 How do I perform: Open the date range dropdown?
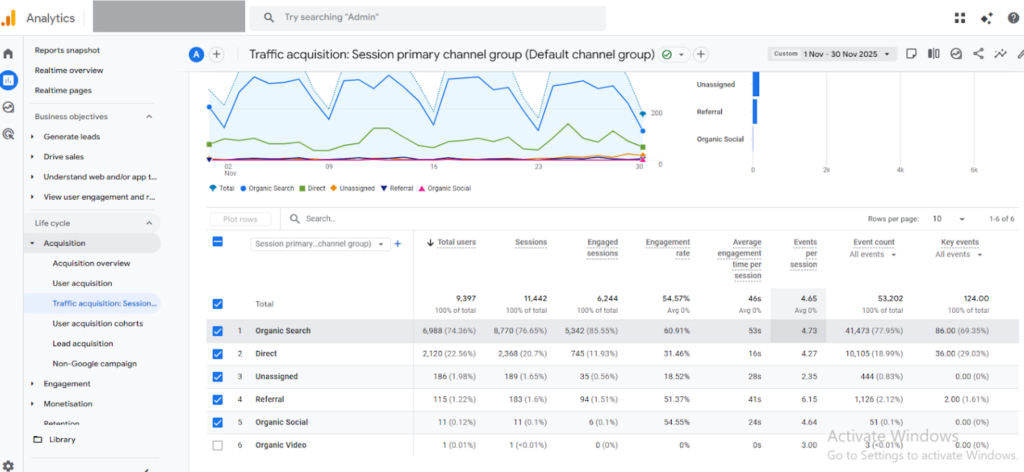846,54
